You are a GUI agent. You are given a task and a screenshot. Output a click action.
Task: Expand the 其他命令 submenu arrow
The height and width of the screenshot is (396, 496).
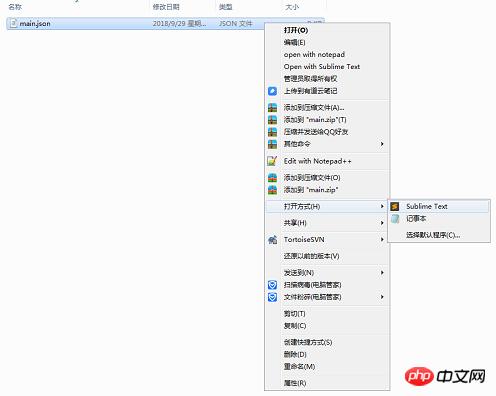pos(382,144)
